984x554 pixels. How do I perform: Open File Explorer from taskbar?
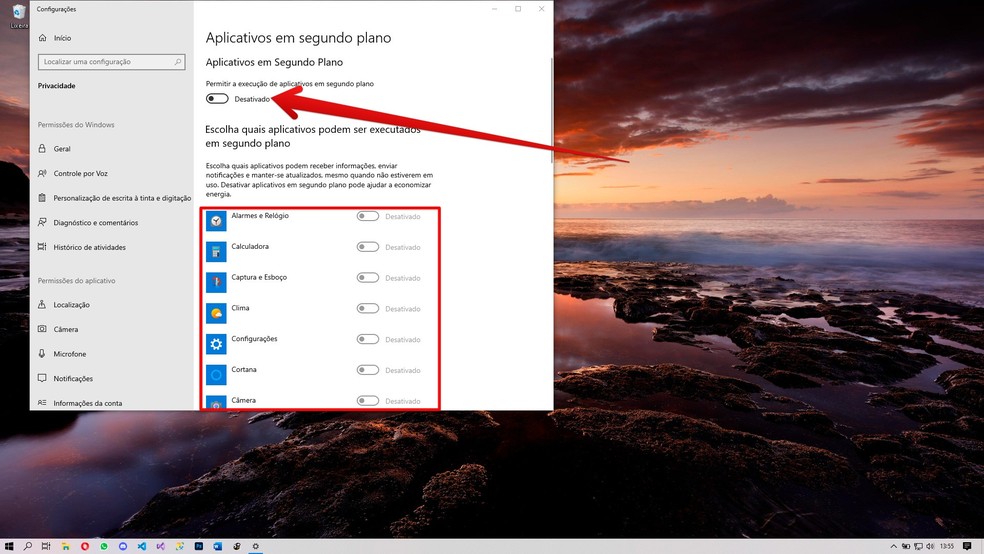click(x=65, y=546)
